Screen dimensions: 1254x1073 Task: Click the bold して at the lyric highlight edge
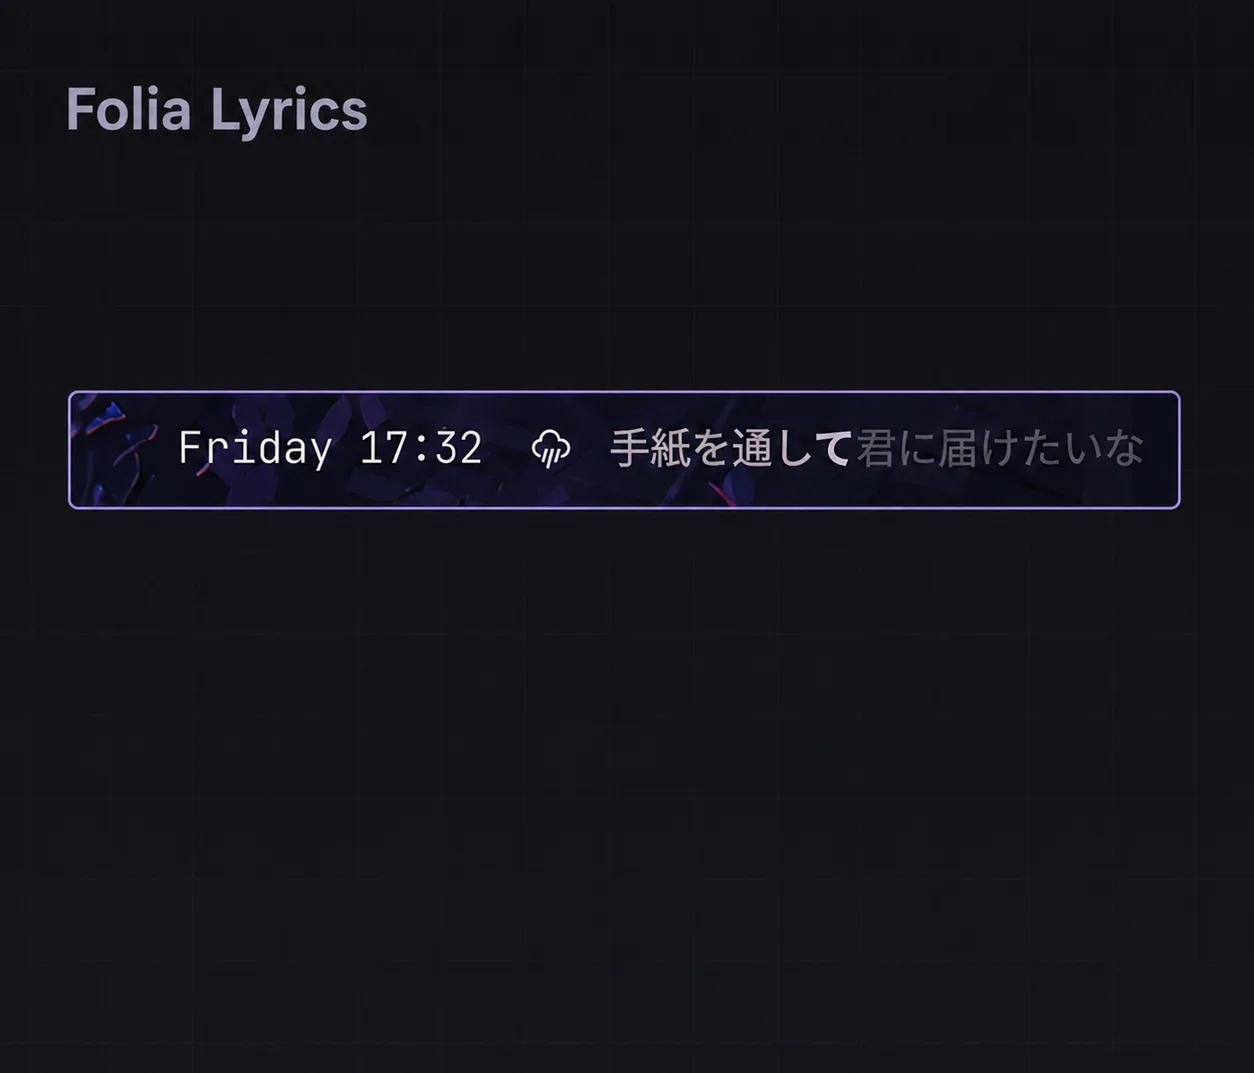[813, 449]
